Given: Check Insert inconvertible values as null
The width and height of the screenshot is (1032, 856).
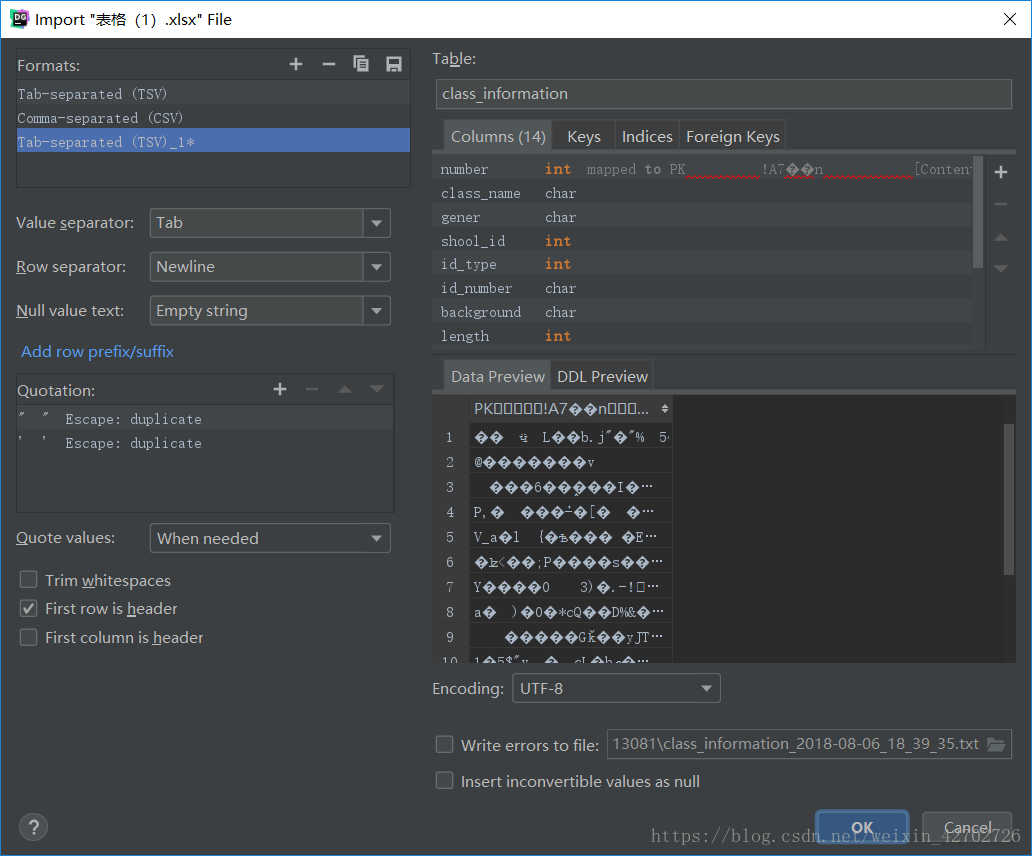Looking at the screenshot, I should (445, 781).
